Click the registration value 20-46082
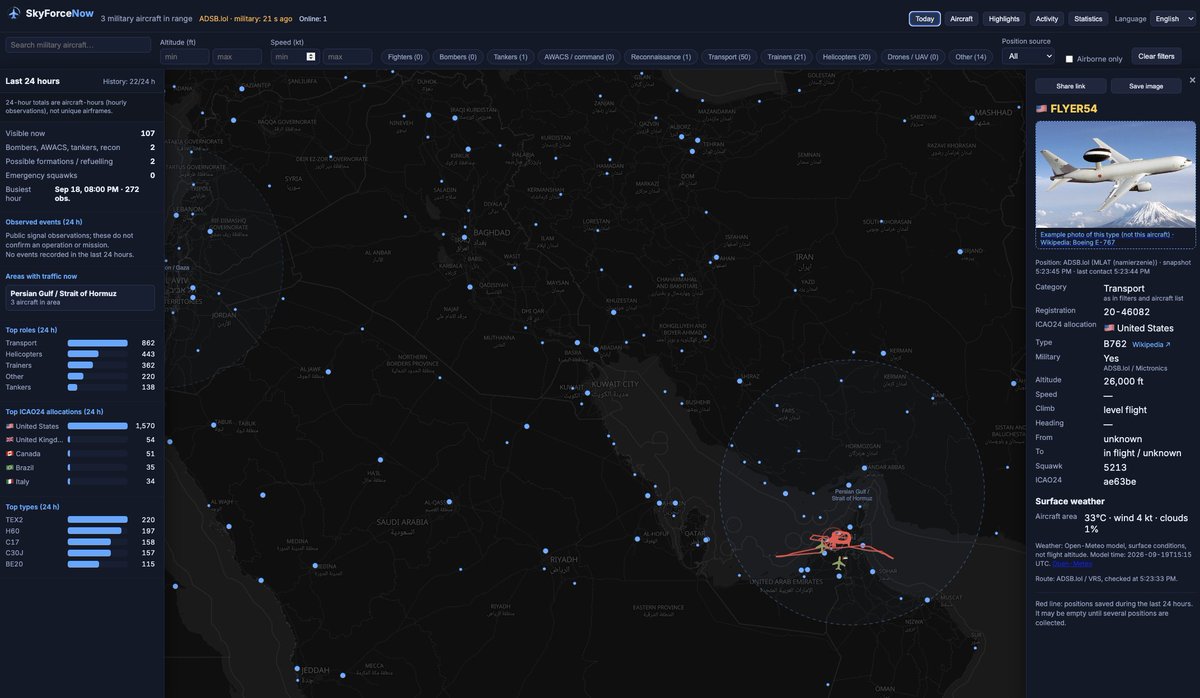This screenshot has height=698, width=1200. pos(1127,312)
